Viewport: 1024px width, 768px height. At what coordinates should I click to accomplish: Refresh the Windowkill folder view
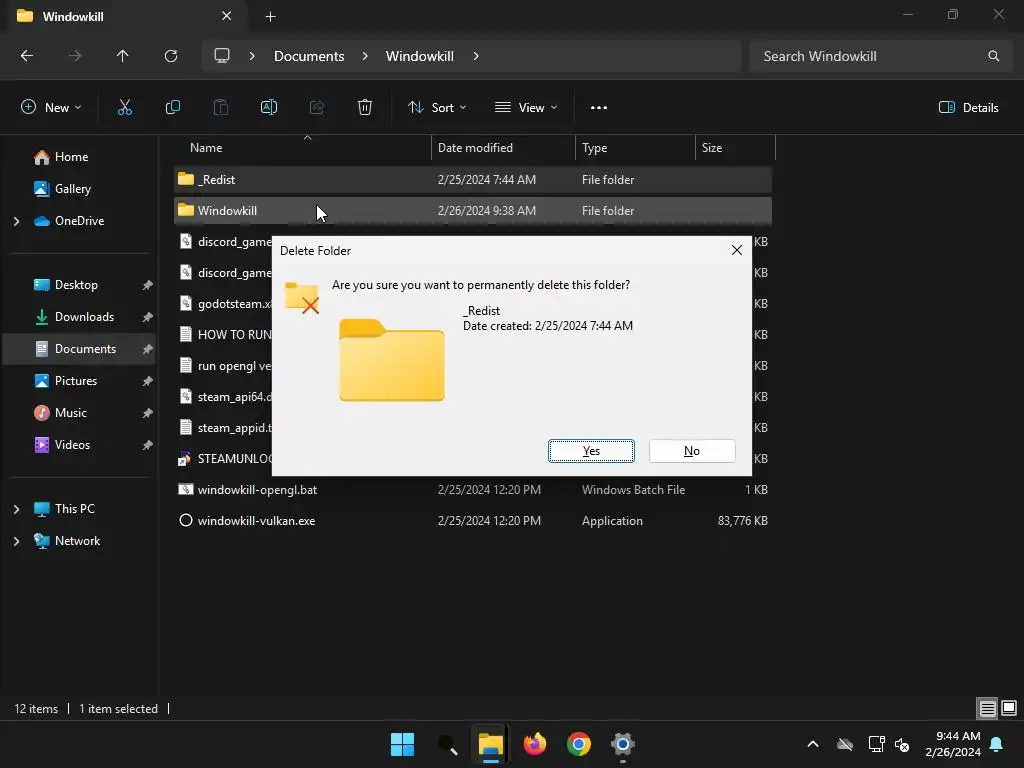pos(171,56)
